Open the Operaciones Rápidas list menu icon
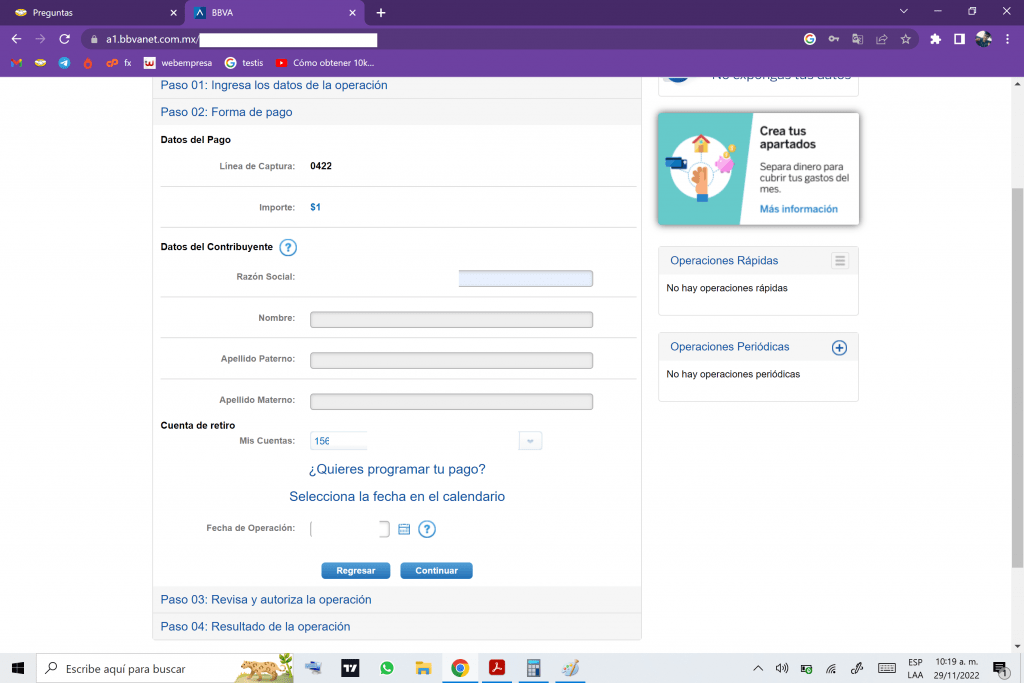The width and height of the screenshot is (1024, 683). [840, 261]
